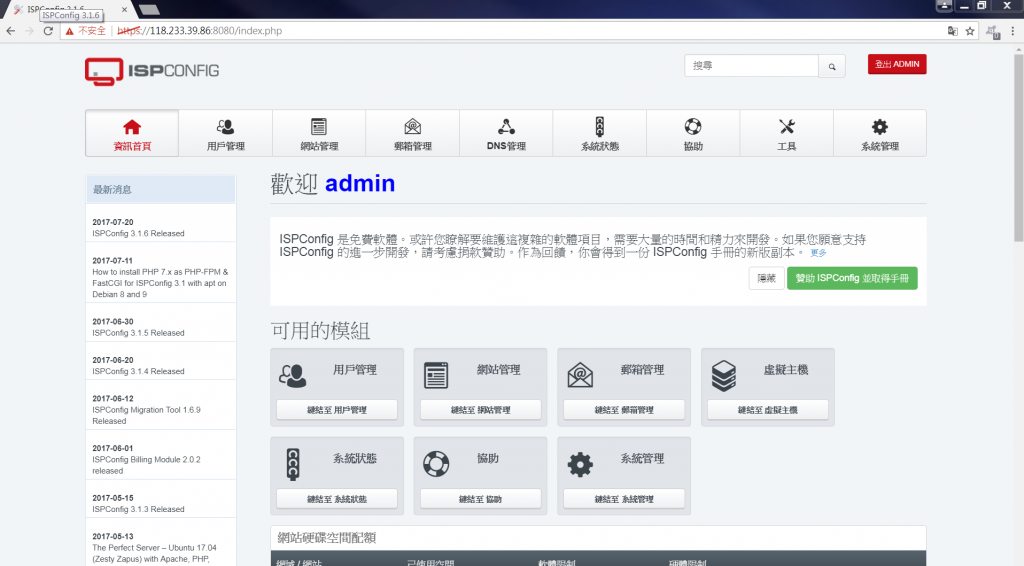Open ISPConfig 3.1.4 Released news item
This screenshot has width=1024, height=566.
click(138, 371)
